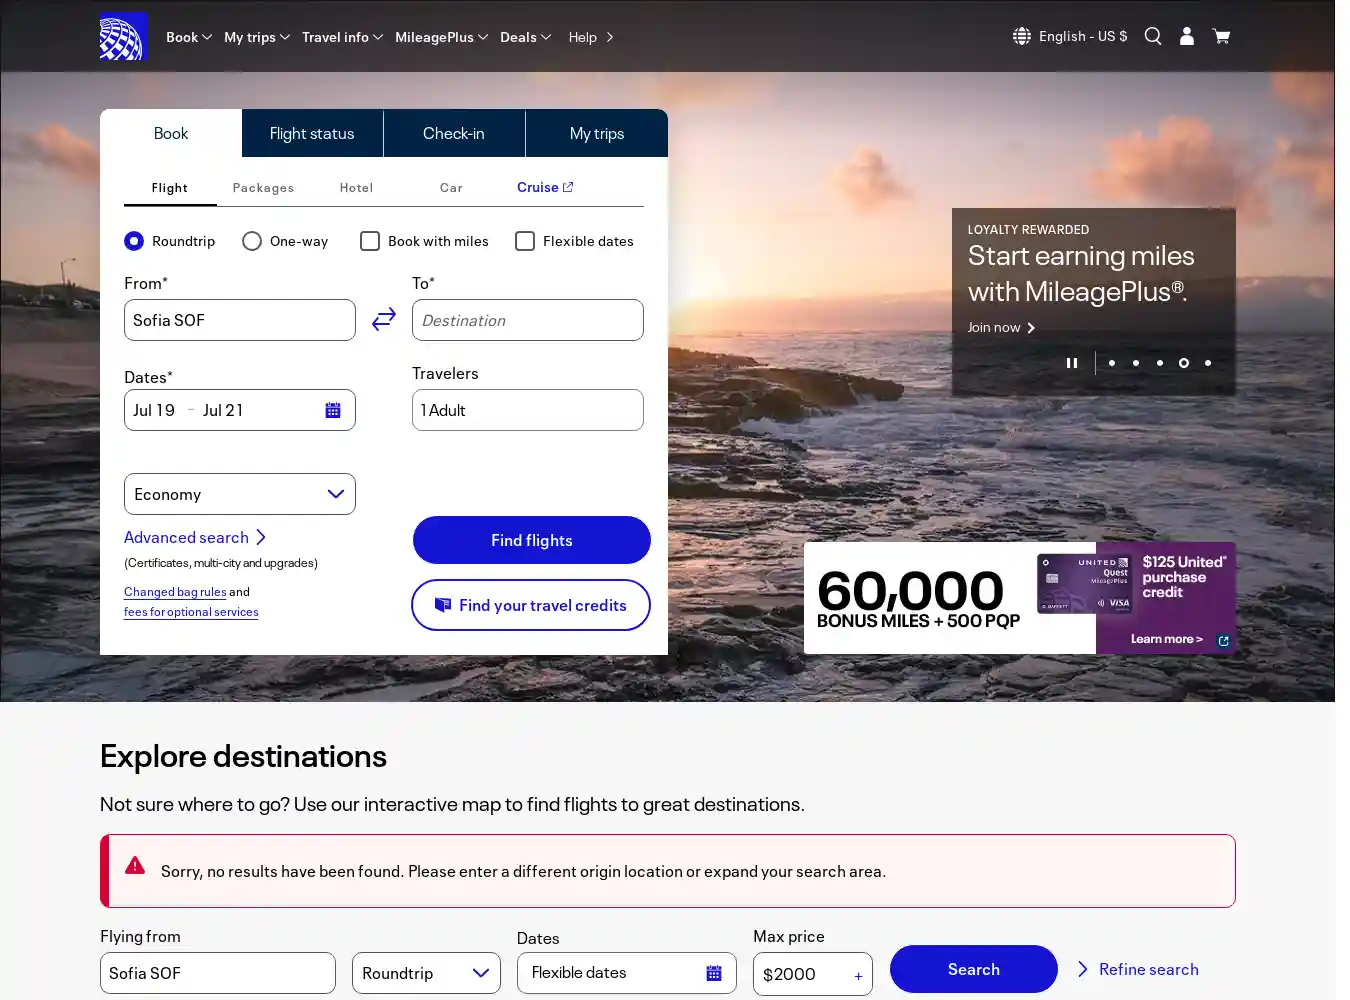This screenshot has height=1000, width=1350.
Task: Click the Flying from Sofia SOF field
Action: pos(218,973)
